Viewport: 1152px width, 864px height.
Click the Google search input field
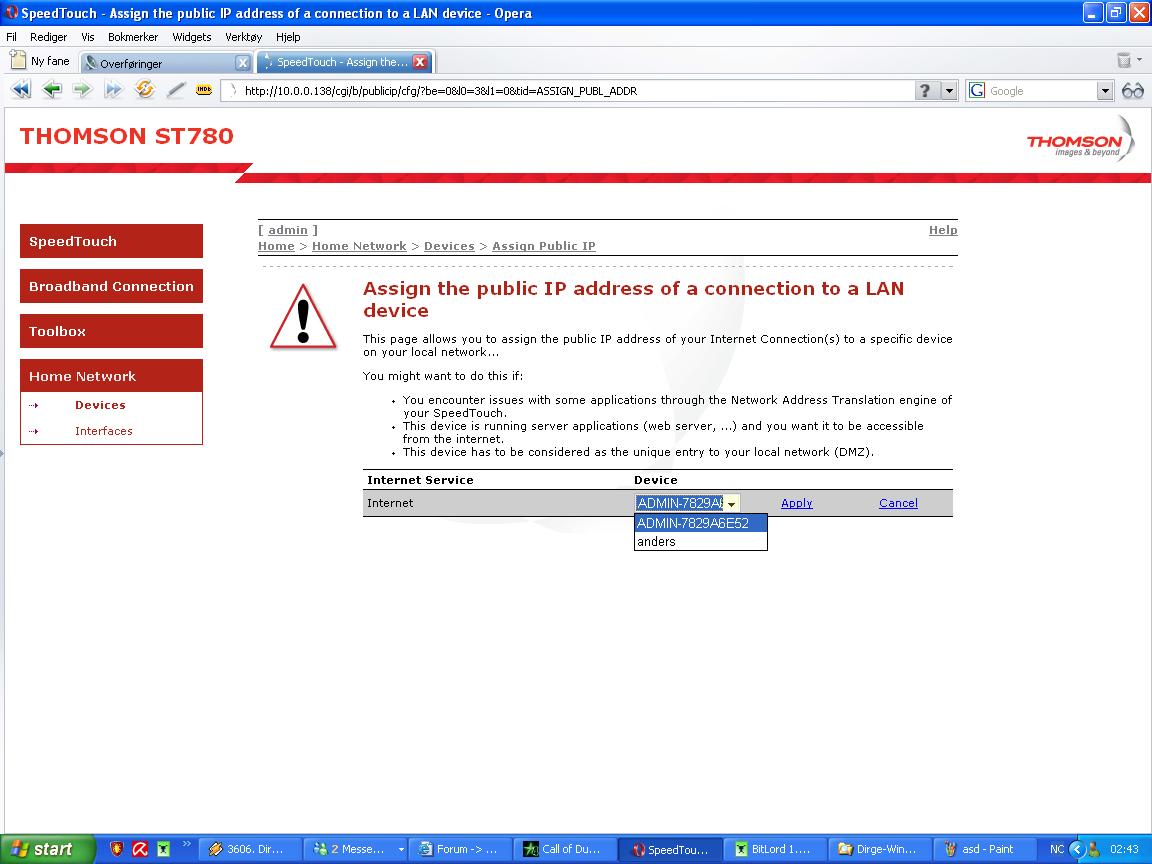[1041, 90]
